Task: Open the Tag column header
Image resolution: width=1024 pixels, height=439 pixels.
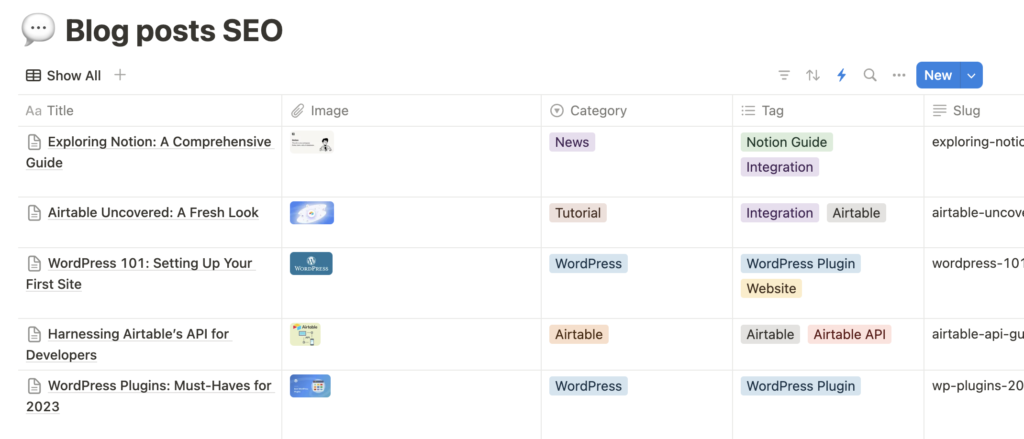Action: coord(828,110)
